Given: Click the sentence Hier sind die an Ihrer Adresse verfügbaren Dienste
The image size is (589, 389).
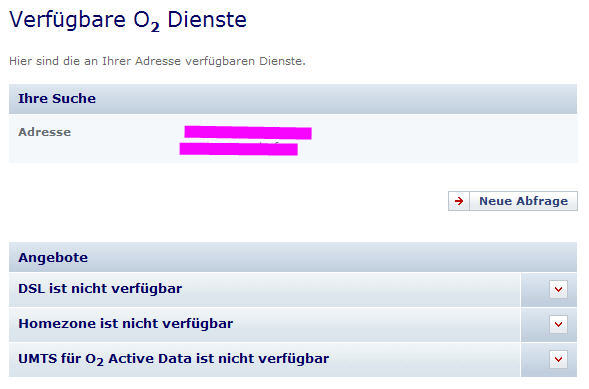Looking at the screenshot, I should 157,61.
